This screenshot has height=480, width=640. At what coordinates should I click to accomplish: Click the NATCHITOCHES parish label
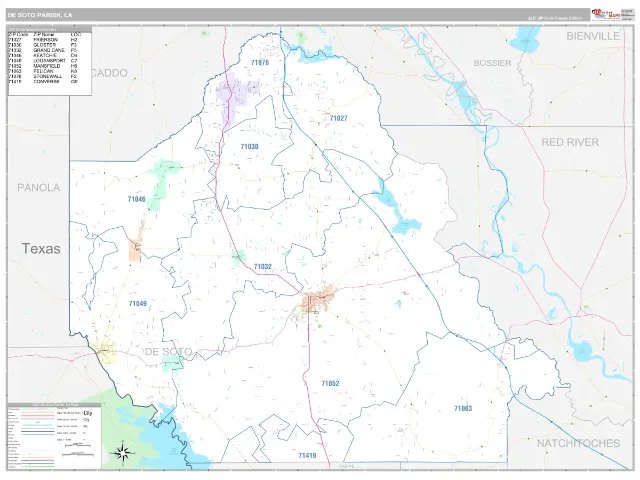click(578, 443)
